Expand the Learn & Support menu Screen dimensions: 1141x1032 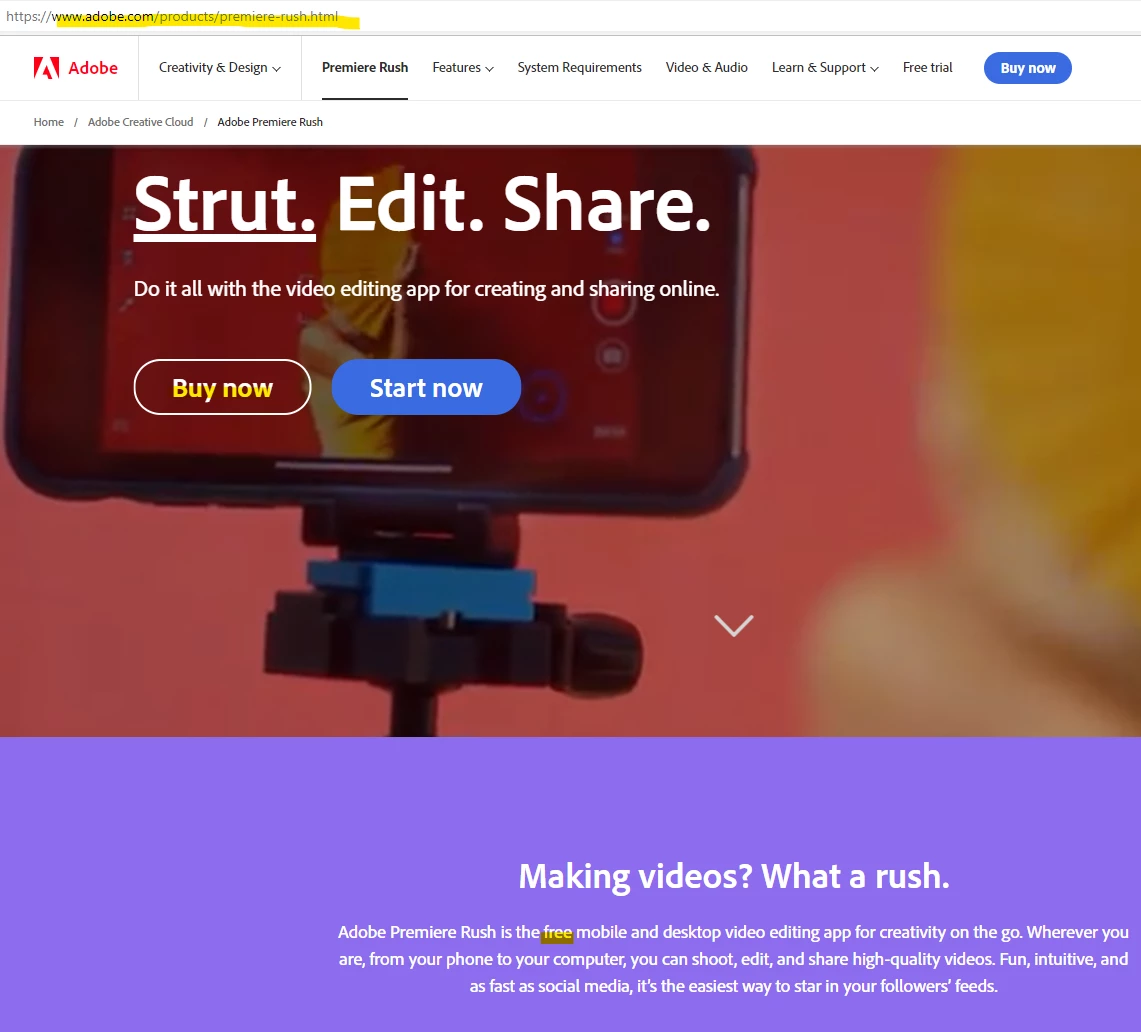coord(825,68)
